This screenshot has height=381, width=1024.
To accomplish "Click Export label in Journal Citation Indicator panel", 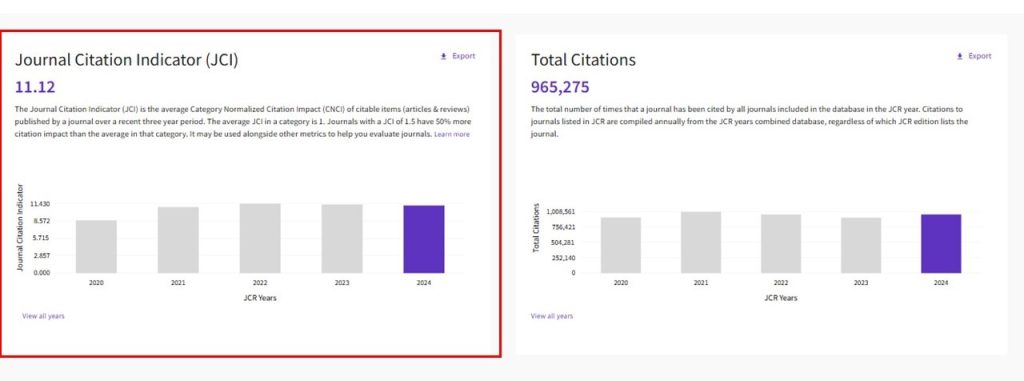I will (464, 56).
